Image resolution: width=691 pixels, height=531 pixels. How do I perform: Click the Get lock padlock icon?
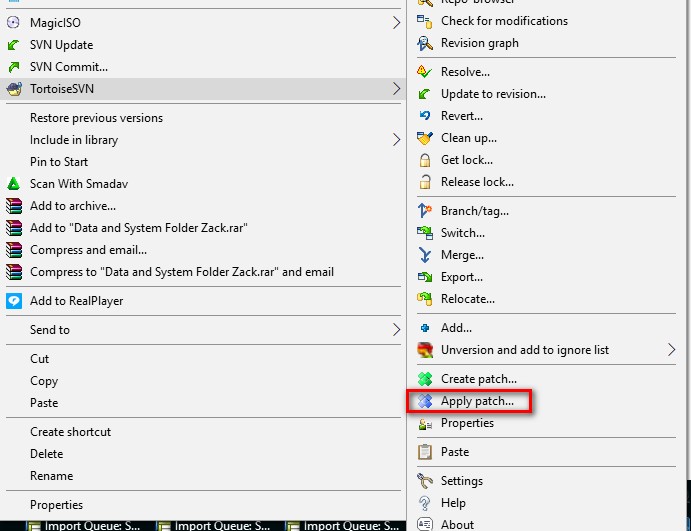tap(425, 160)
